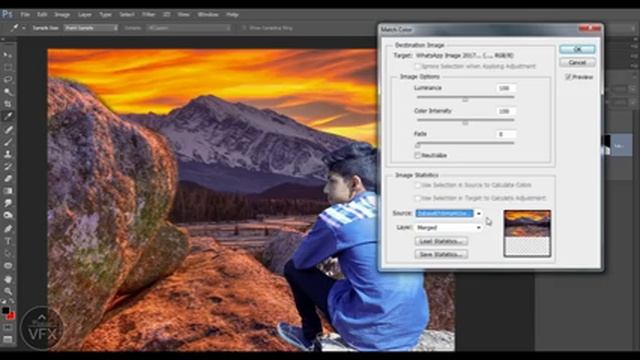This screenshot has width=640, height=360.
Task: Click the Fade value field
Action: pos(506,134)
